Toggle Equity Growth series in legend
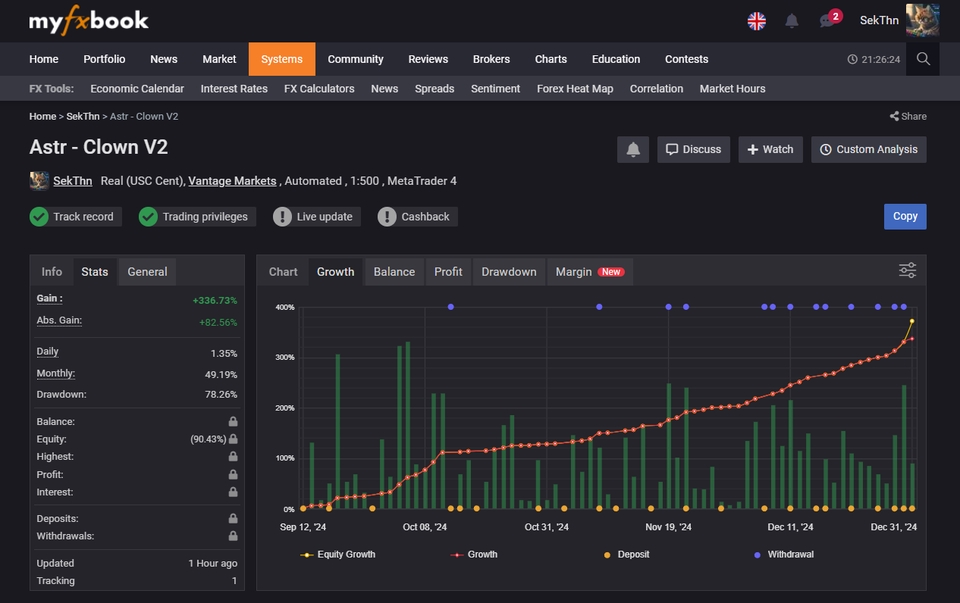Image resolution: width=960 pixels, height=603 pixels. coord(338,554)
